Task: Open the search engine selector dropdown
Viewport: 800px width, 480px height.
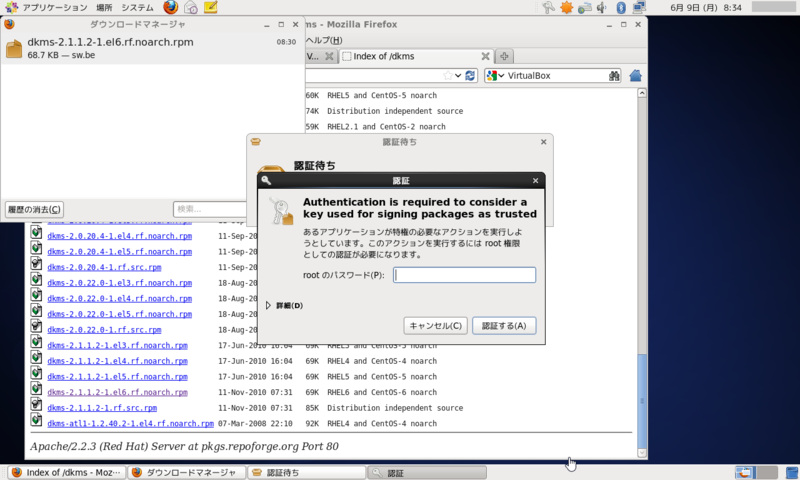Action: click(501, 75)
